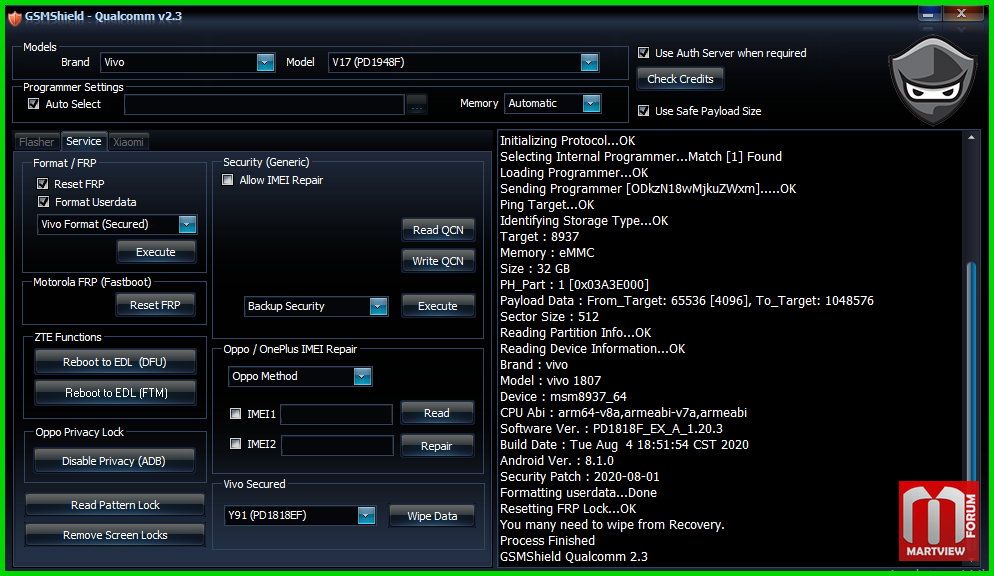The height and width of the screenshot is (576, 994).
Task: Click the ninja shield logo
Action: 932,79
